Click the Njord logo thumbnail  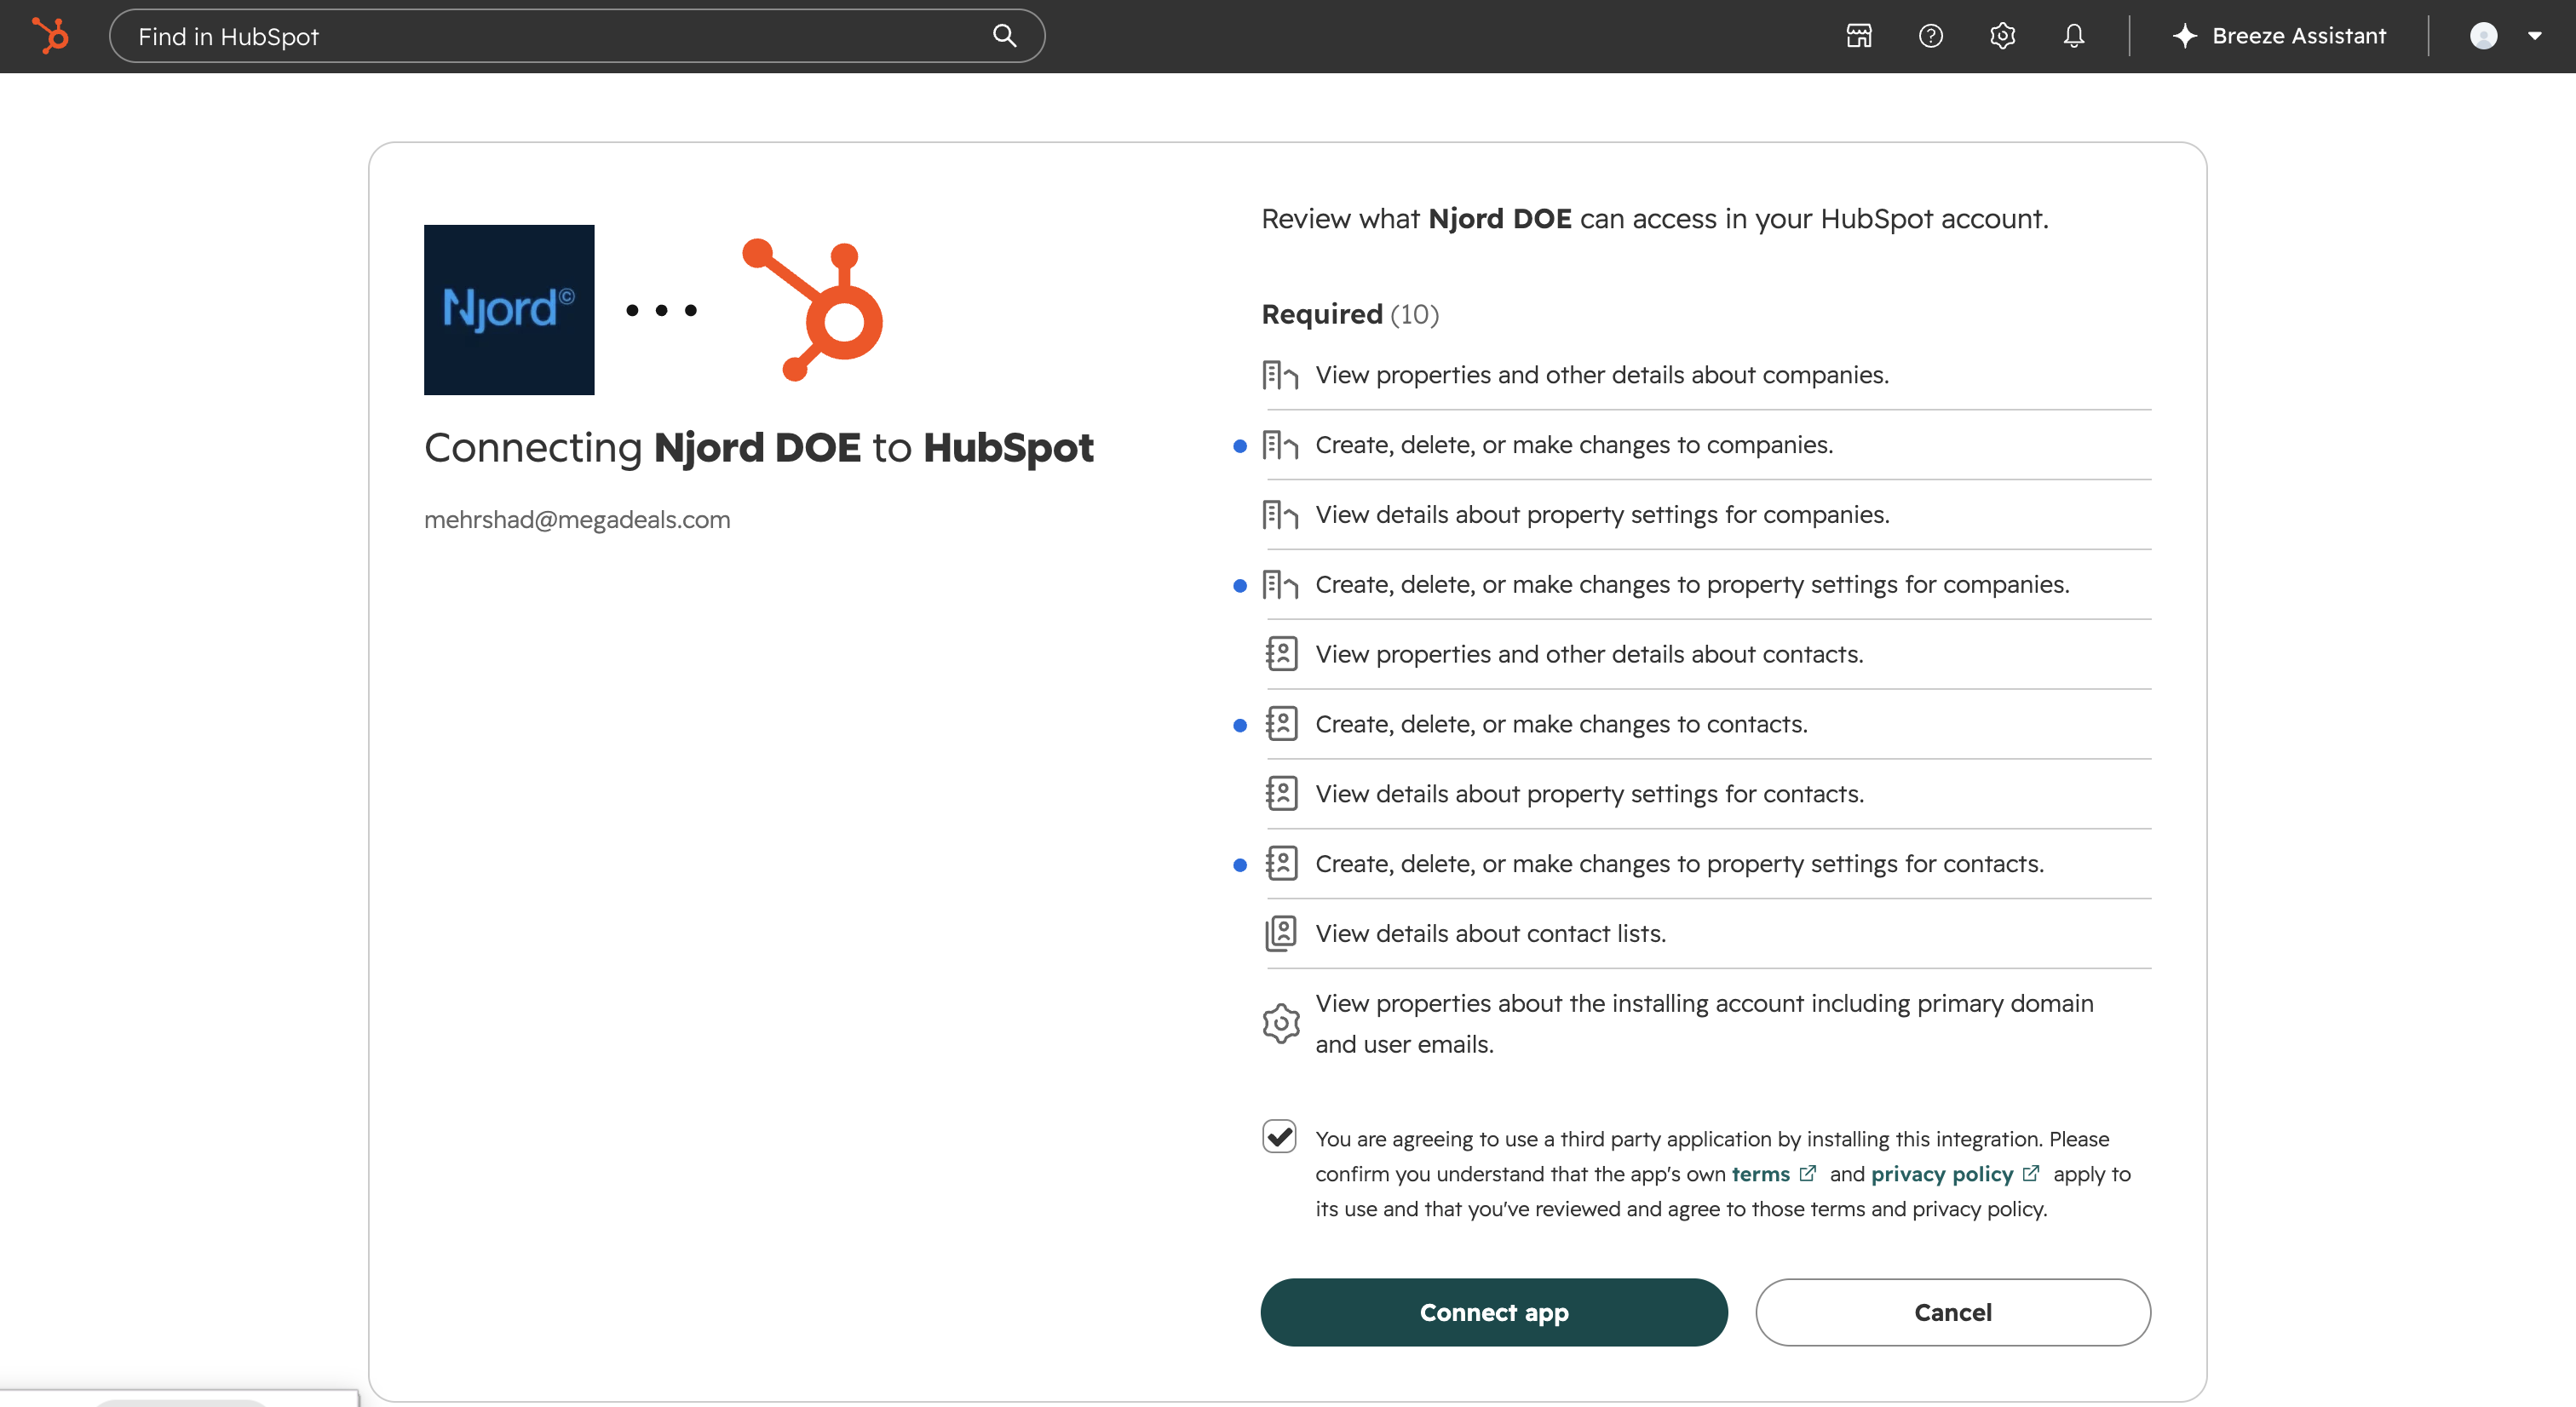click(x=509, y=310)
